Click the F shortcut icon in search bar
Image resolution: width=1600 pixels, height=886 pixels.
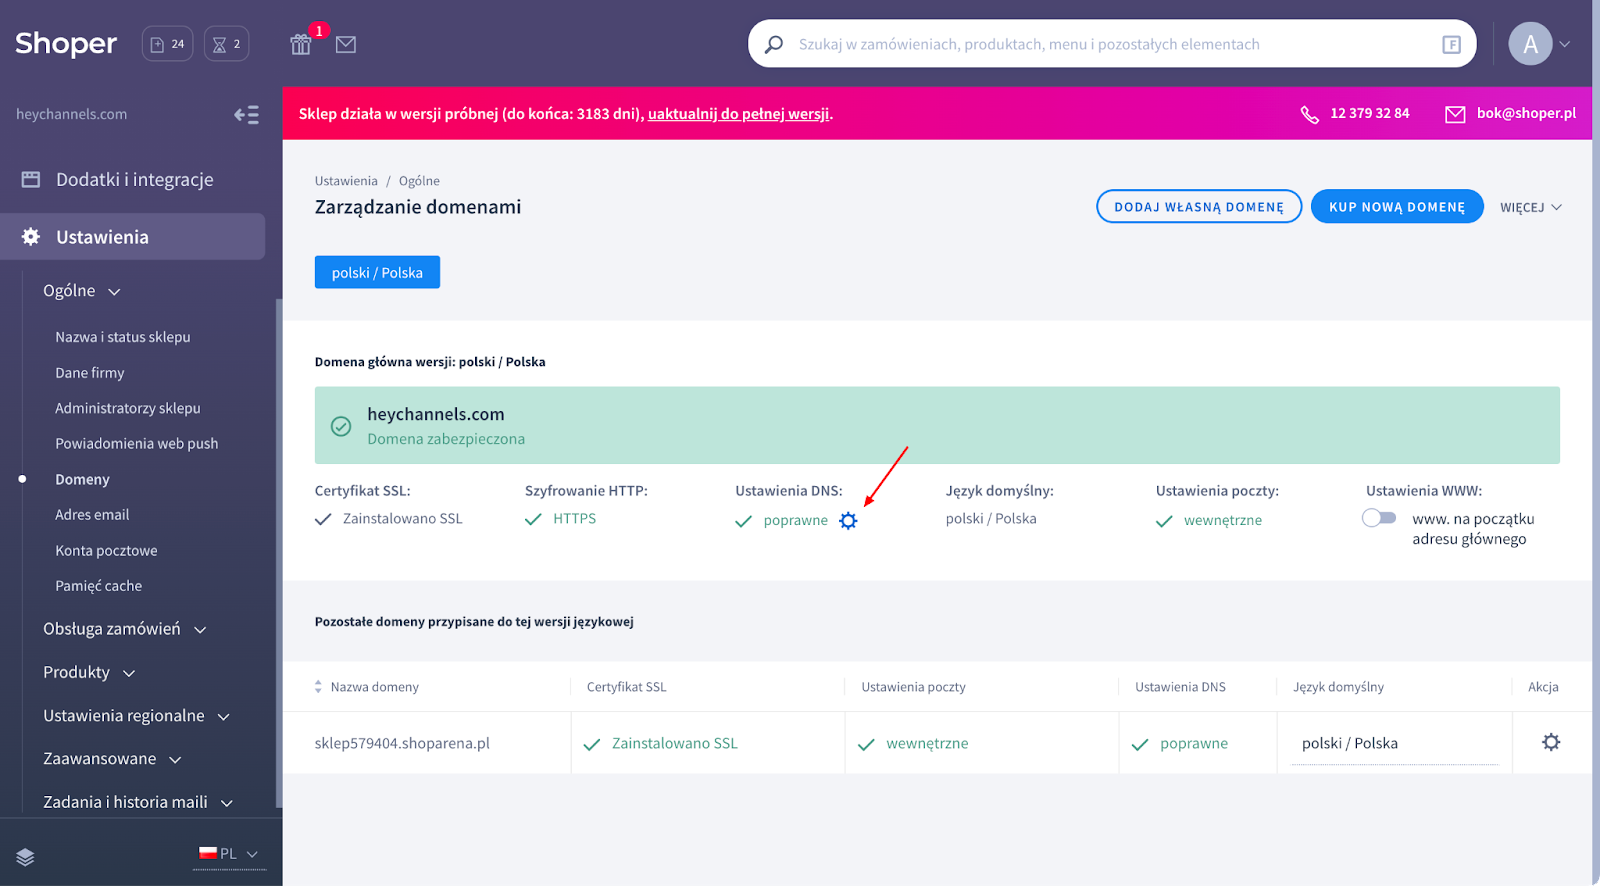1452,44
